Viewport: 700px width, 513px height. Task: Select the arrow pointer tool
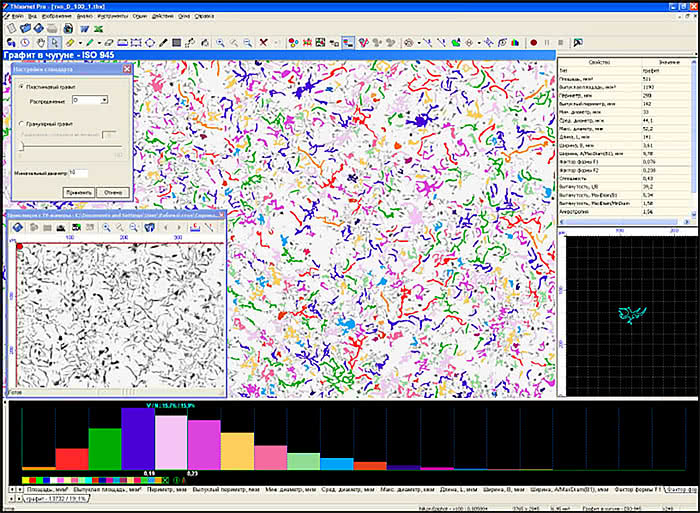tap(54, 43)
